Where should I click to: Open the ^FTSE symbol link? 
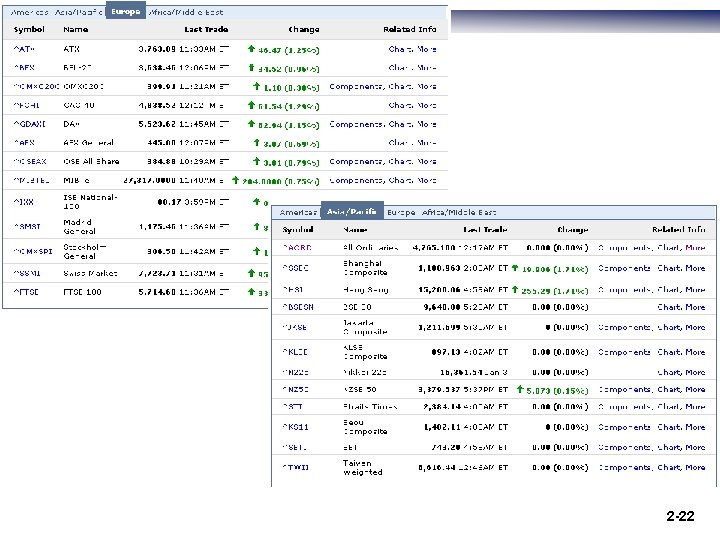(26, 292)
